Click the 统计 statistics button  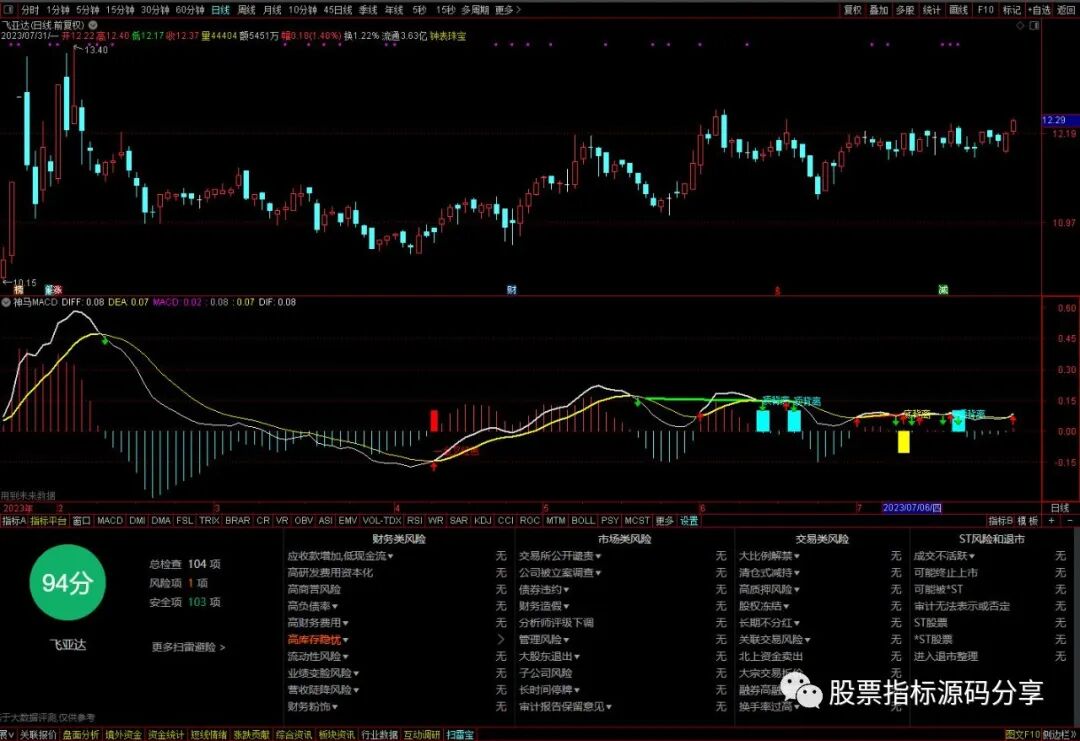click(x=932, y=10)
